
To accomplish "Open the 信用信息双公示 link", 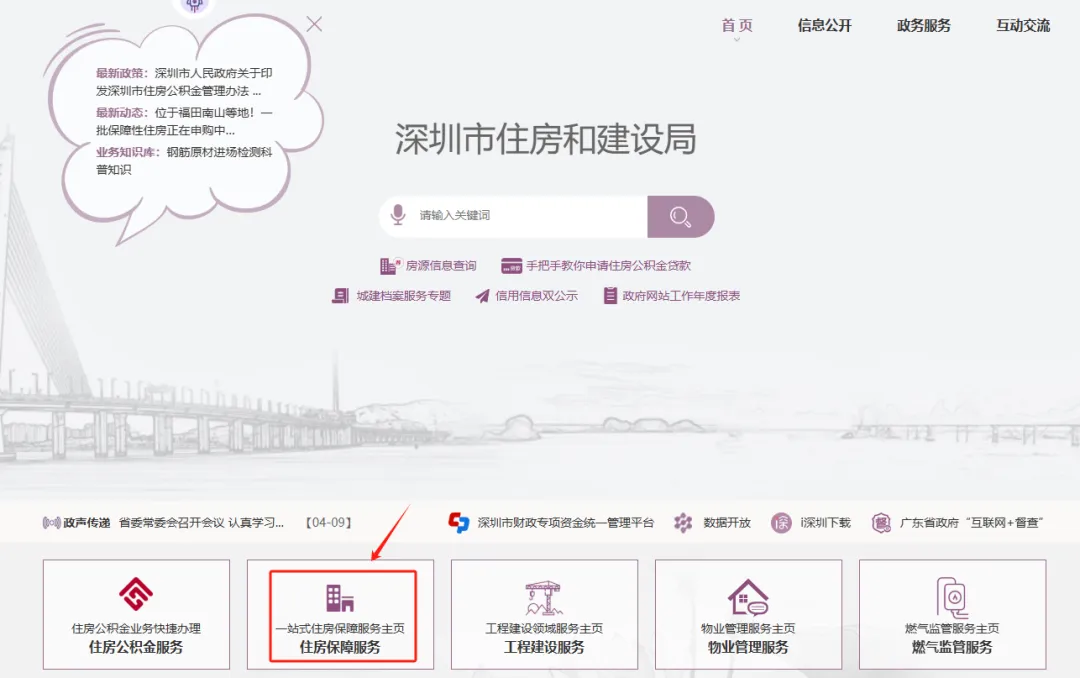I will (x=537, y=296).
